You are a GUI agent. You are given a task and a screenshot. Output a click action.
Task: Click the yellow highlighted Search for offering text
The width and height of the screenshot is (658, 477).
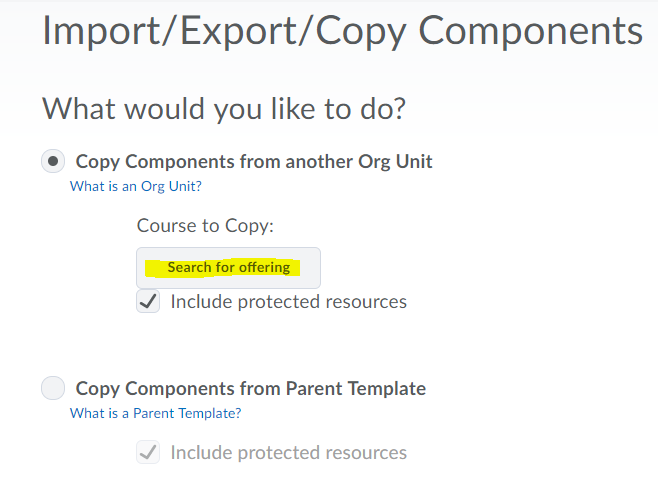(228, 267)
